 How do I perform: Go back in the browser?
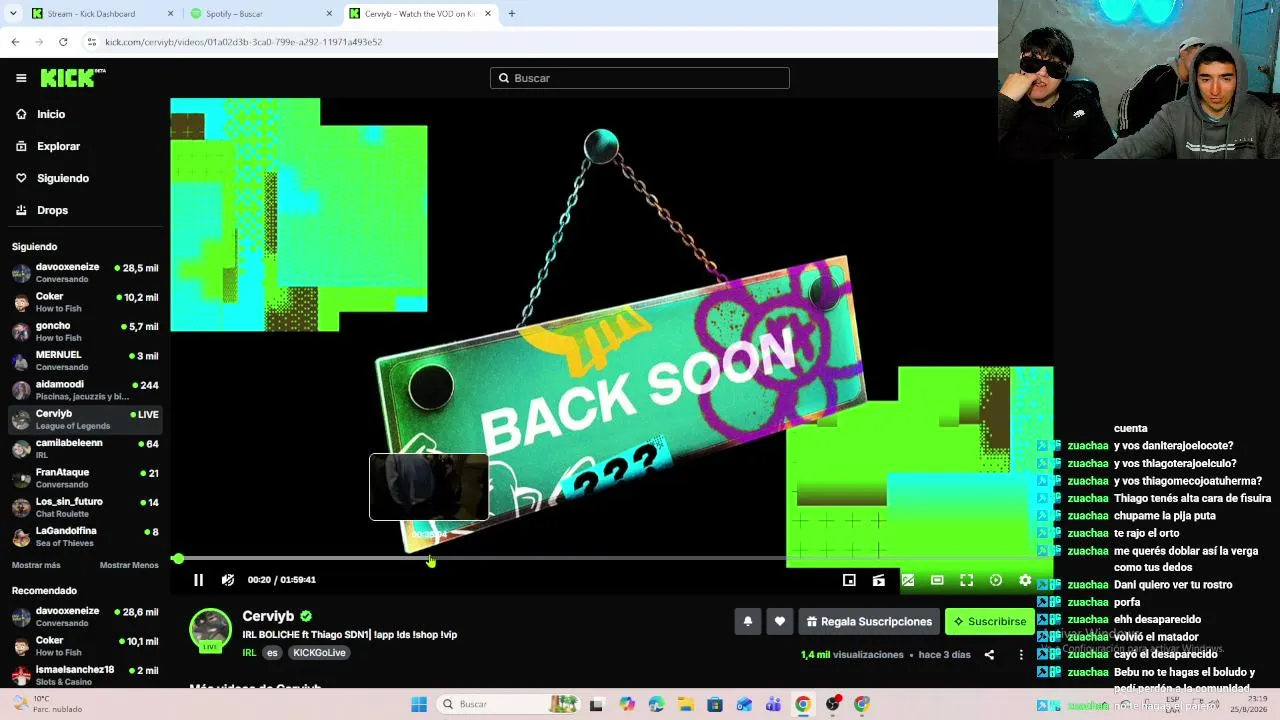[15, 42]
